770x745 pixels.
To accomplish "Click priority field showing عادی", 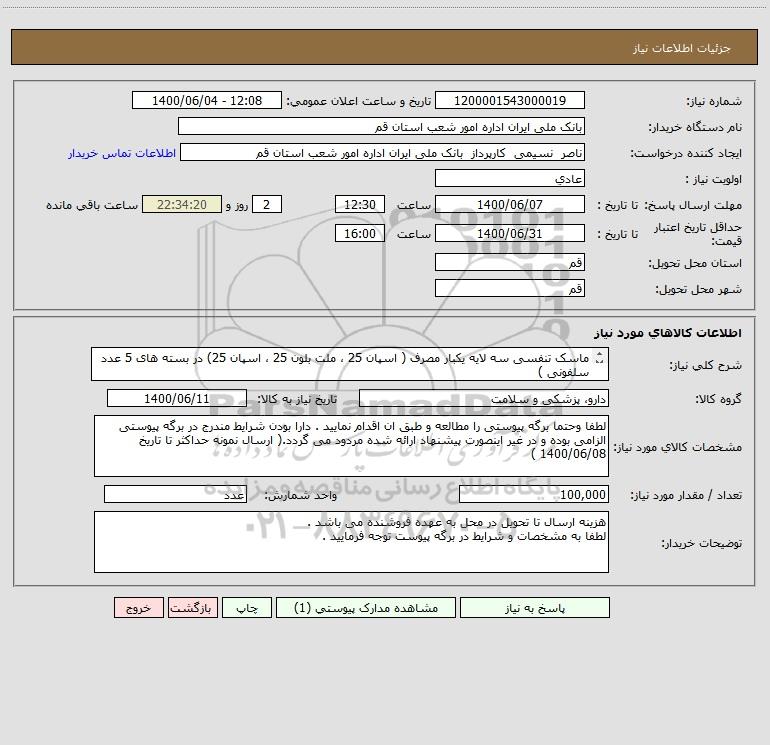I will pos(510,178).
